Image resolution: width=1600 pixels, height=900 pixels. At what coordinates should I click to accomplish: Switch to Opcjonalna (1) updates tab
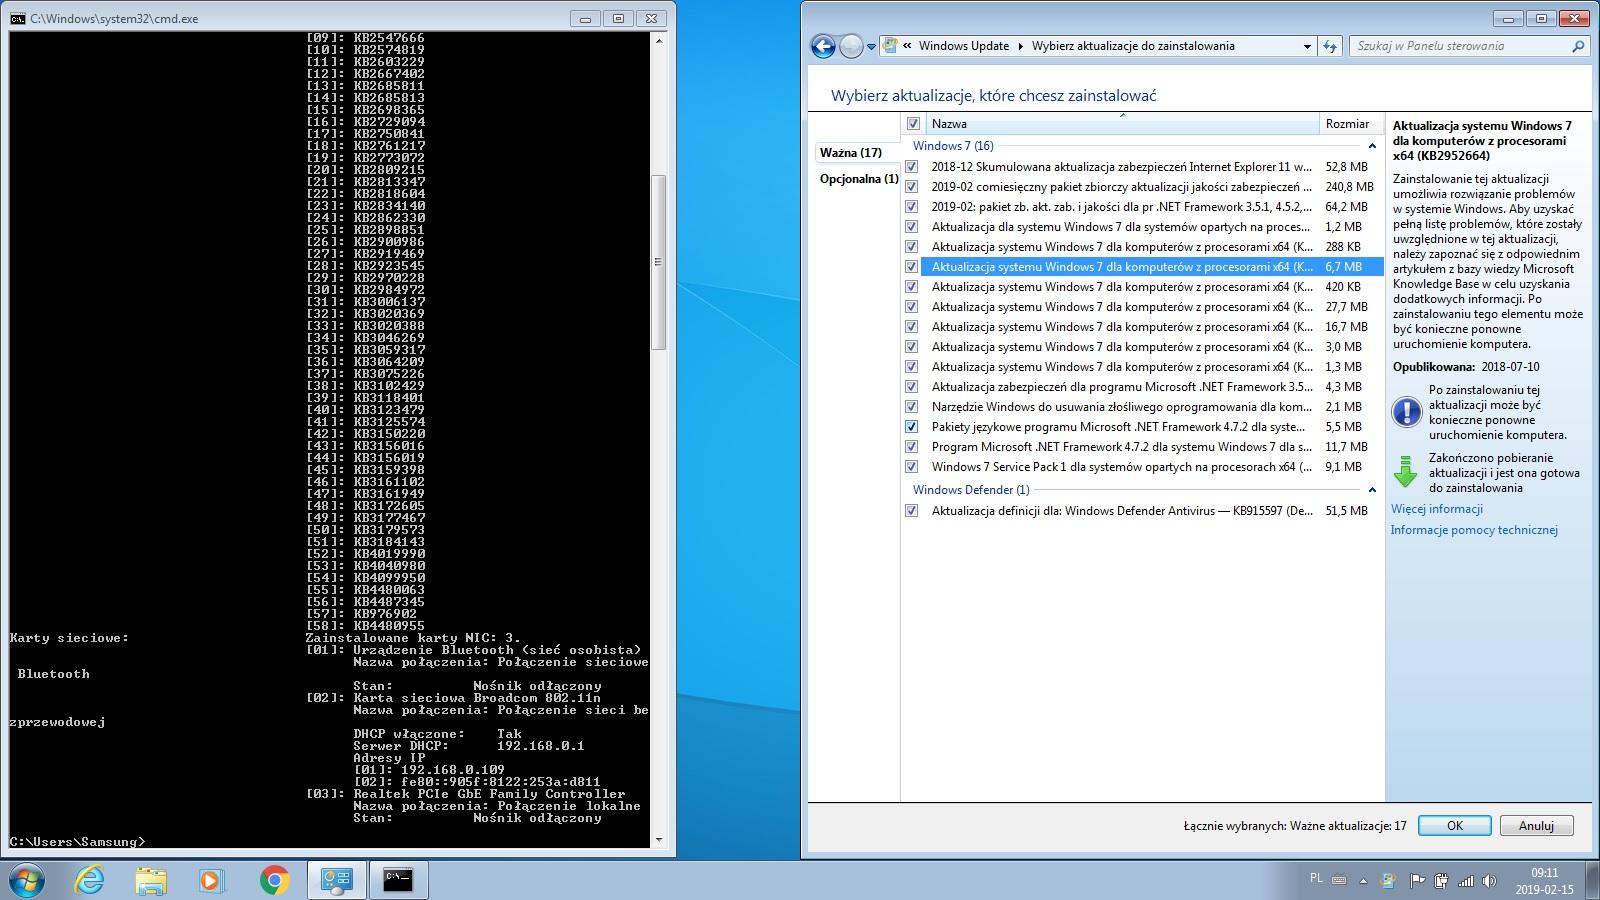point(858,179)
